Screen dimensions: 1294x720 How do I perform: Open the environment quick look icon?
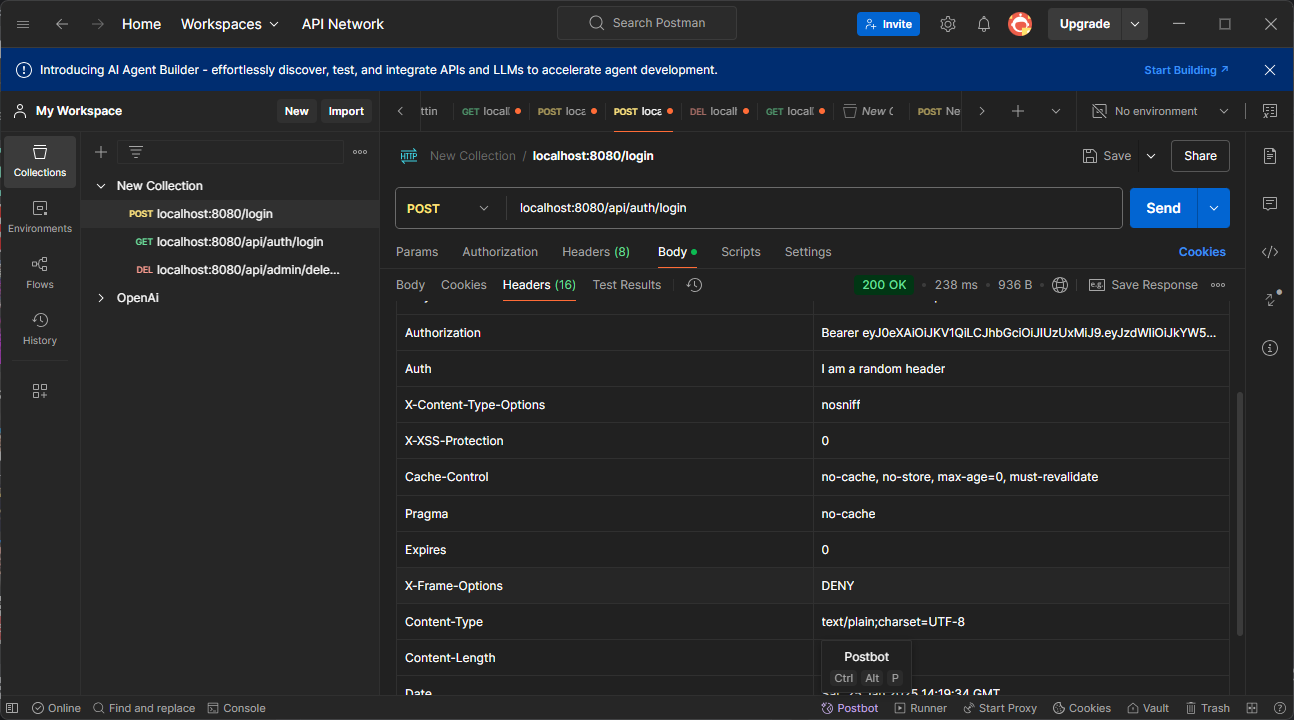(x=1270, y=111)
